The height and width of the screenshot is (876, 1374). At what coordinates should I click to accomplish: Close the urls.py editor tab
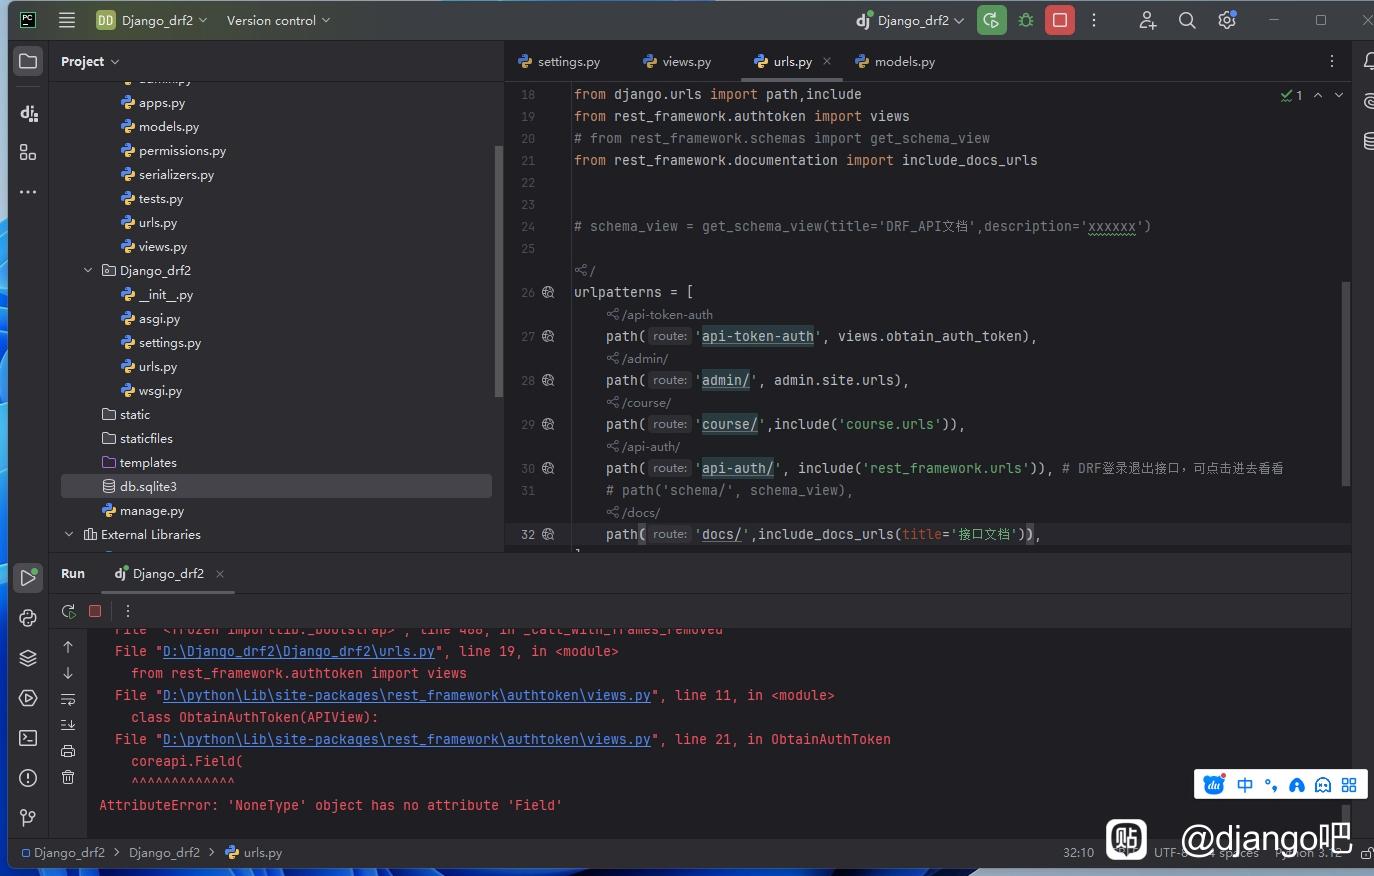[x=827, y=61]
